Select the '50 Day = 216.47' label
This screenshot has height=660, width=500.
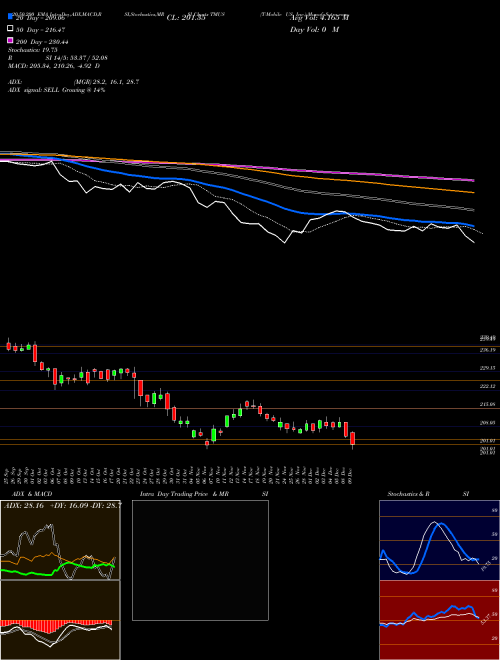[41, 30]
